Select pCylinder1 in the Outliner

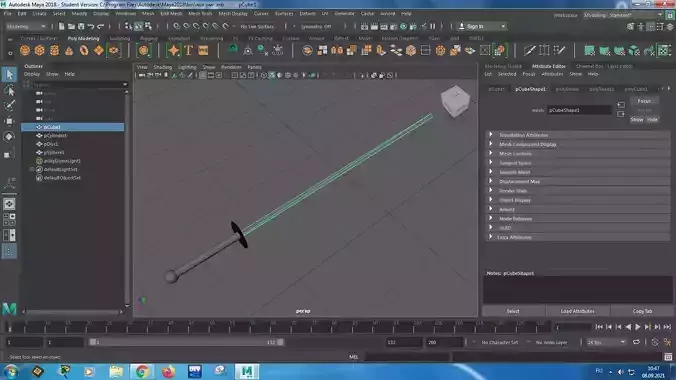[x=55, y=135]
